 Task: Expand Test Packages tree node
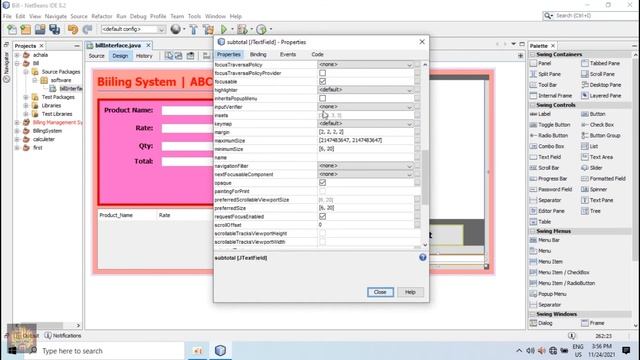coord(26,97)
